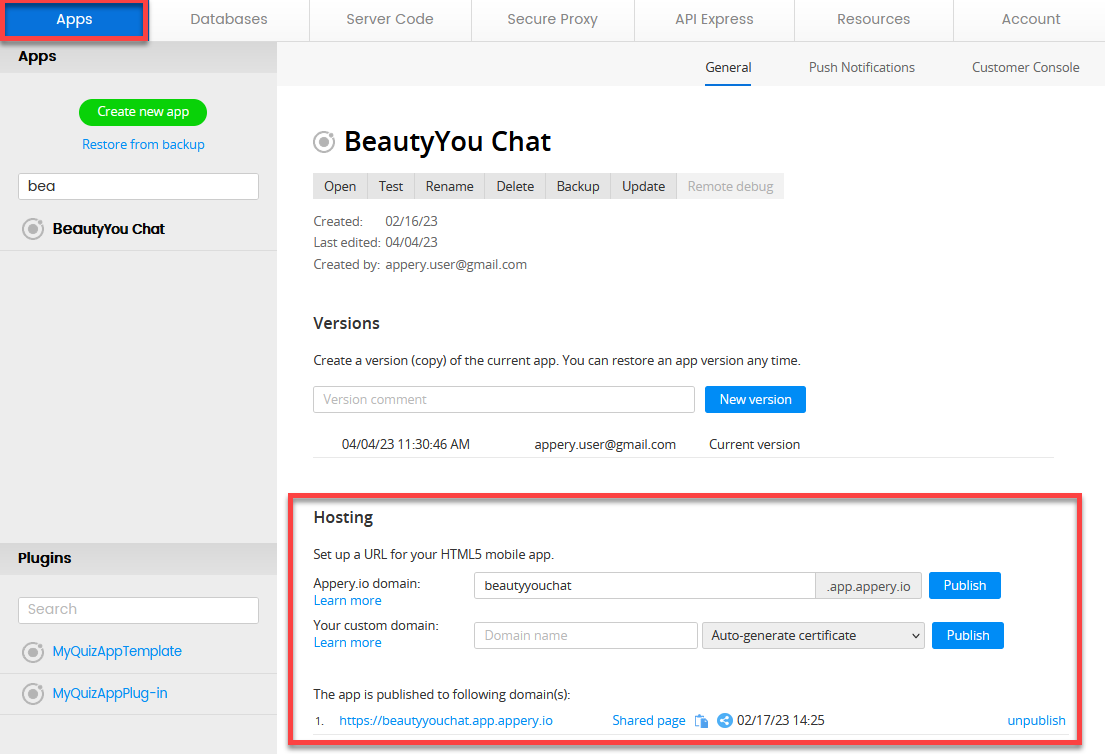Image resolution: width=1105 pixels, height=754 pixels.
Task: Switch to the Apps tab
Action: point(74,20)
